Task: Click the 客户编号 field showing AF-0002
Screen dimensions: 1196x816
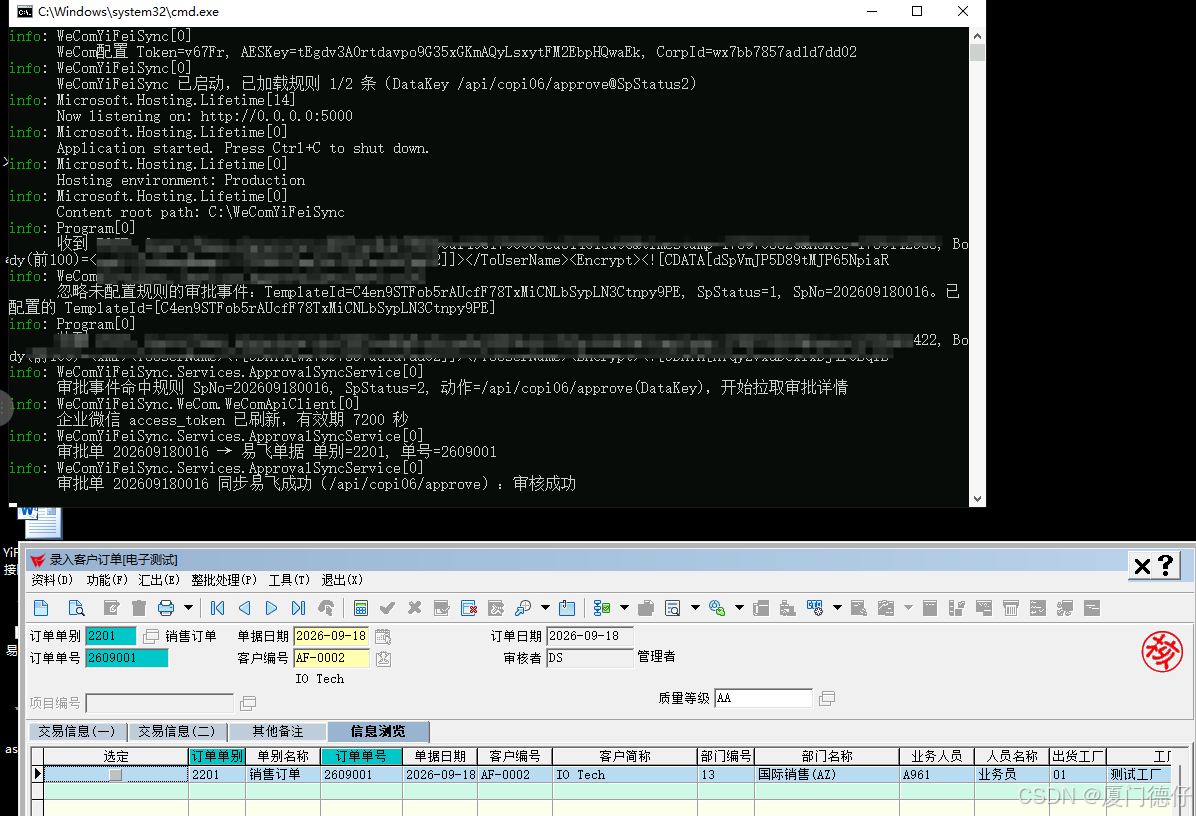Action: click(x=331, y=658)
